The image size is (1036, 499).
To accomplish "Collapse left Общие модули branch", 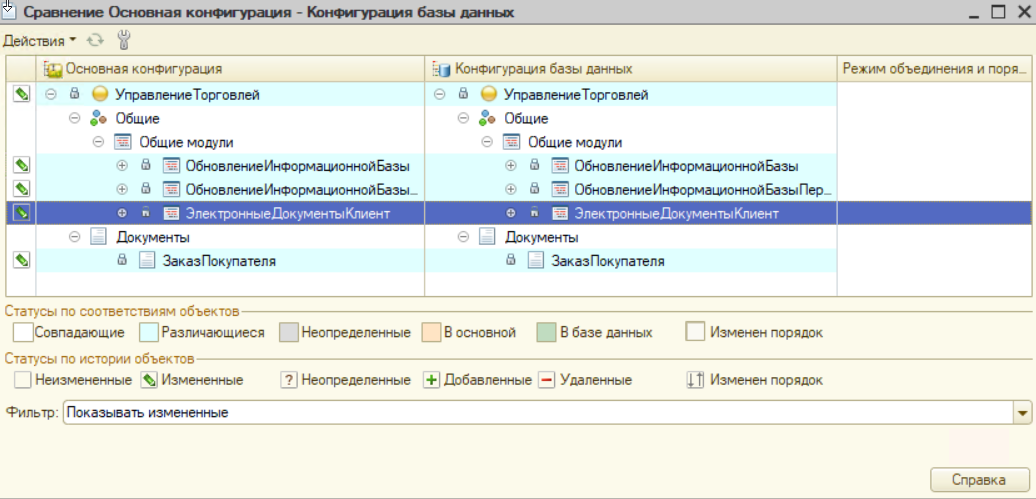I will coord(98,142).
